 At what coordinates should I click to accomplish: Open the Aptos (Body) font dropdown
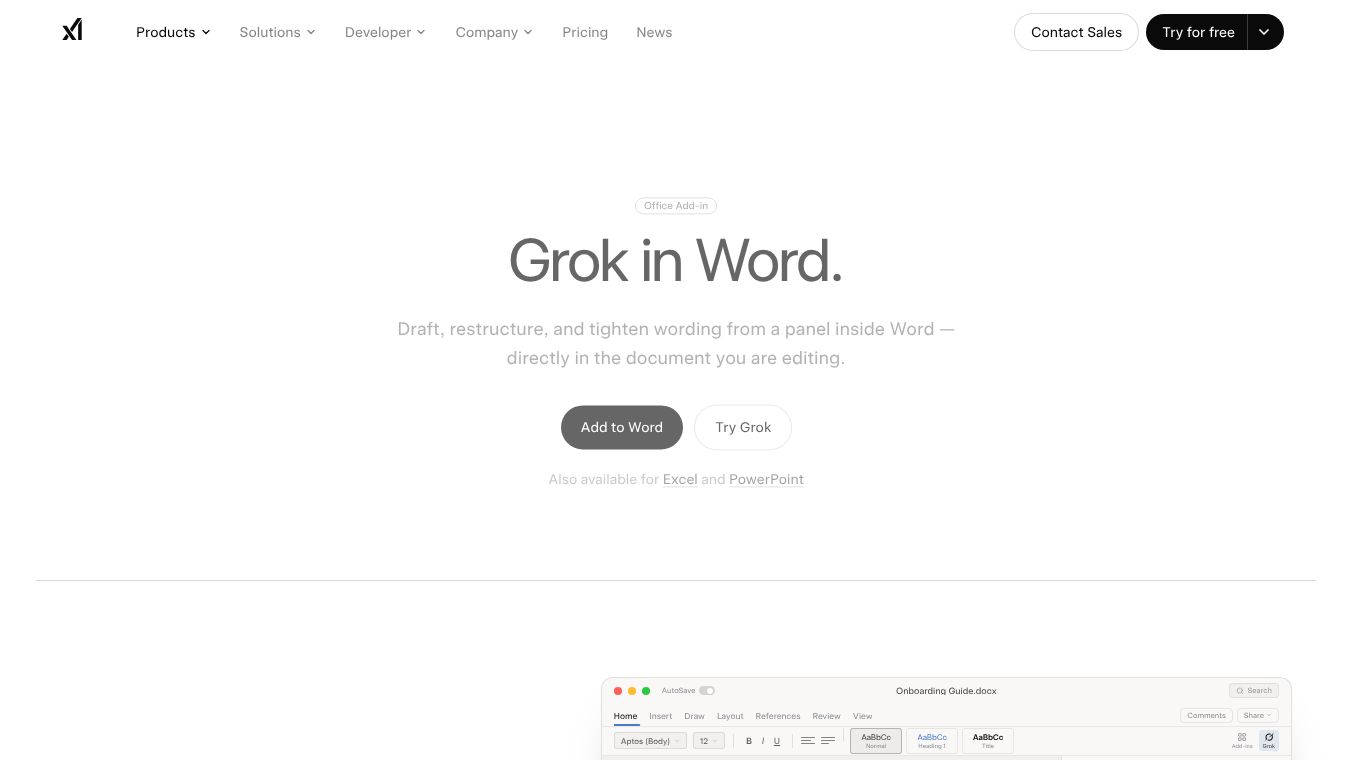pos(650,741)
